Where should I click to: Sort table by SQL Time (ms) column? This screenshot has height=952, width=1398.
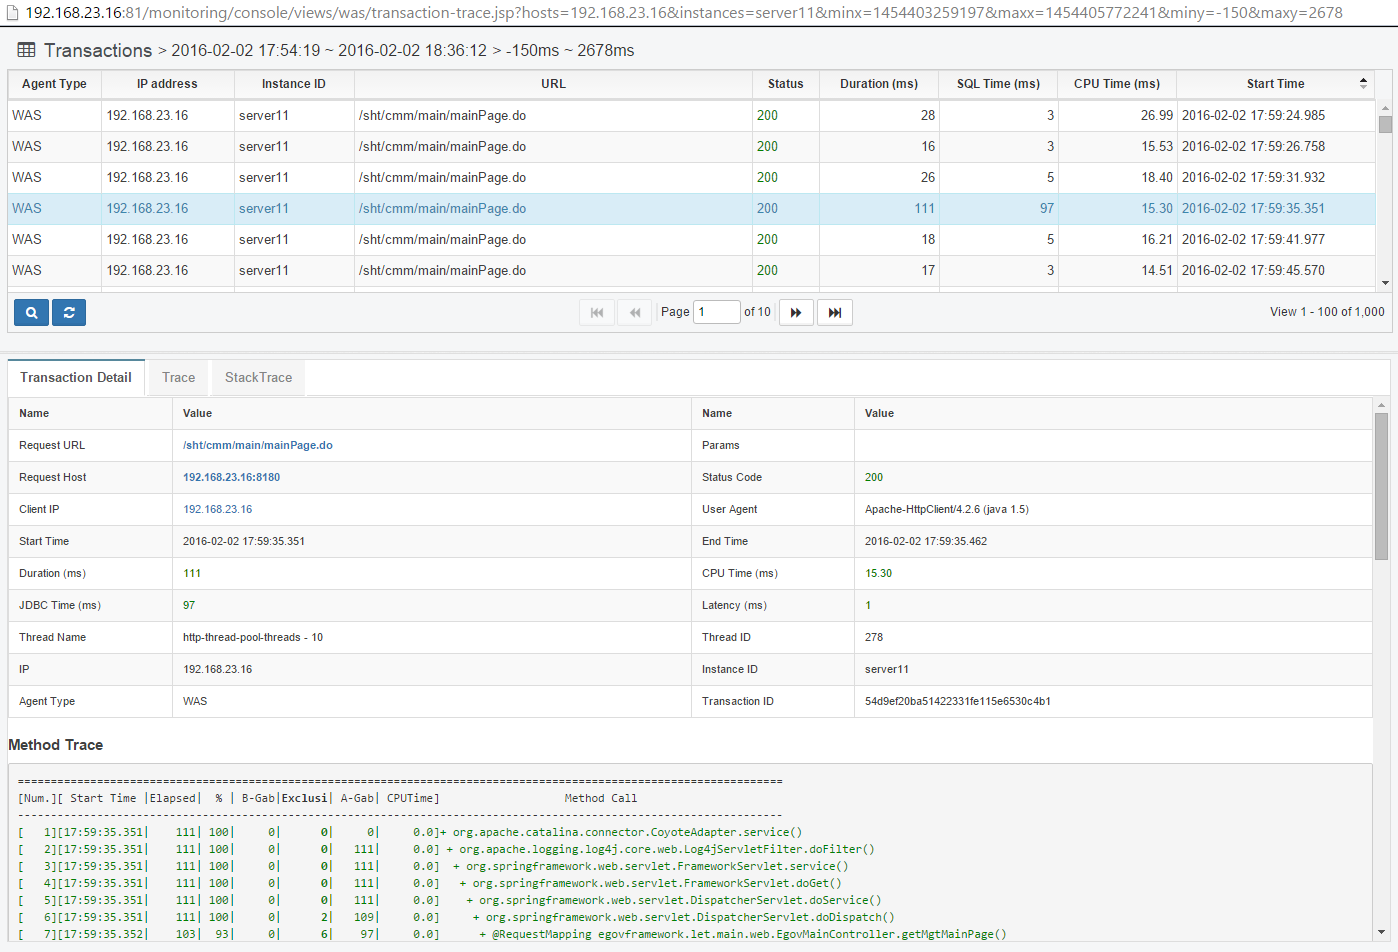(998, 84)
